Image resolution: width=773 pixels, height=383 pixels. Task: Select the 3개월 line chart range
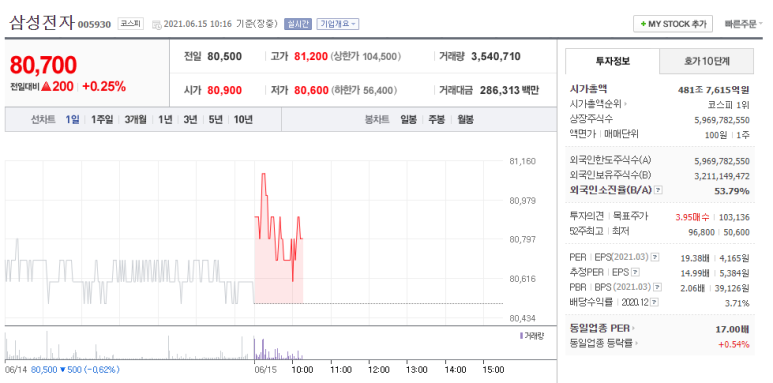pyautogui.click(x=136, y=120)
